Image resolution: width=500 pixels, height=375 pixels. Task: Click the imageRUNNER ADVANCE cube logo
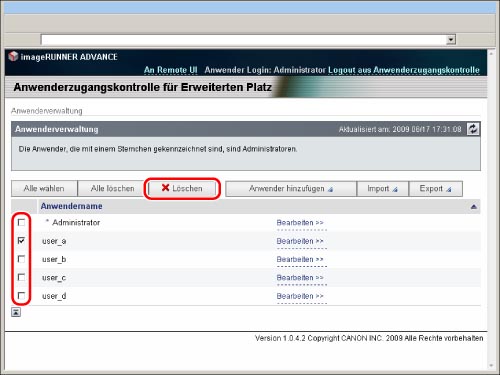(x=13, y=56)
